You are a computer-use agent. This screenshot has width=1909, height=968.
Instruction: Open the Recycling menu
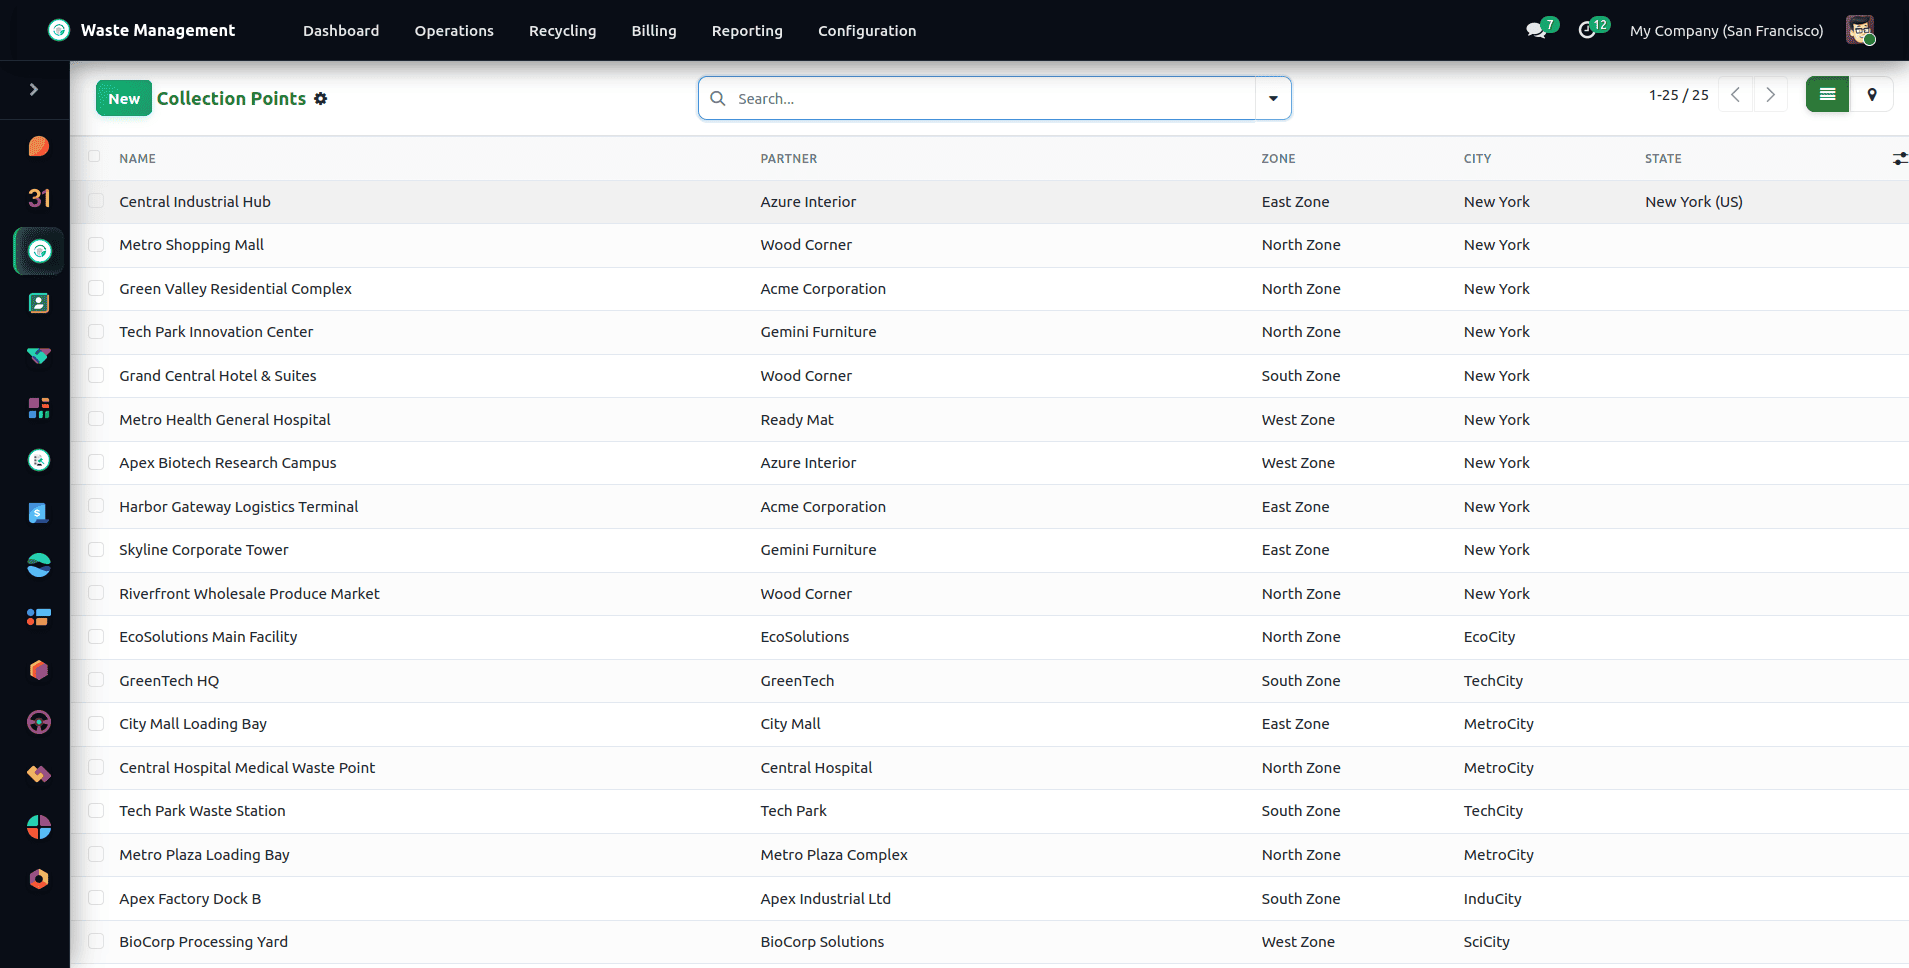[x=562, y=31]
